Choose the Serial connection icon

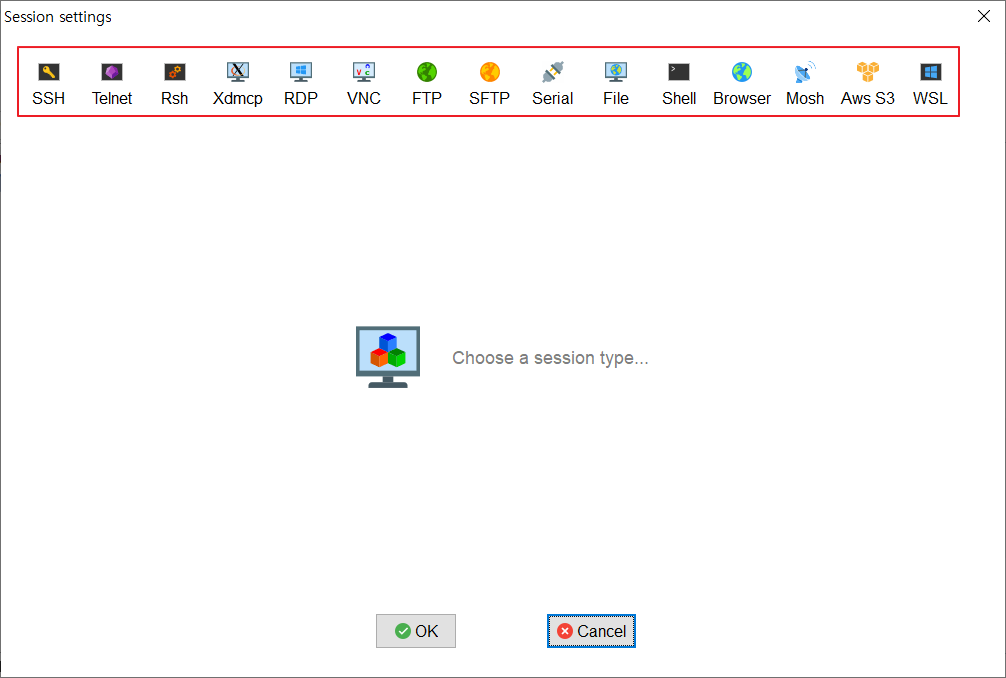tap(552, 83)
